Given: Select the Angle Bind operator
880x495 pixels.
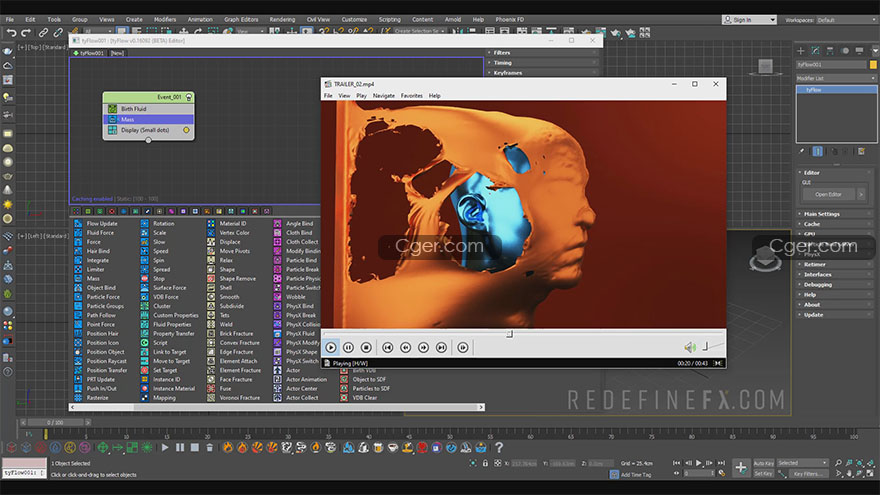Looking at the screenshot, I should (299, 223).
